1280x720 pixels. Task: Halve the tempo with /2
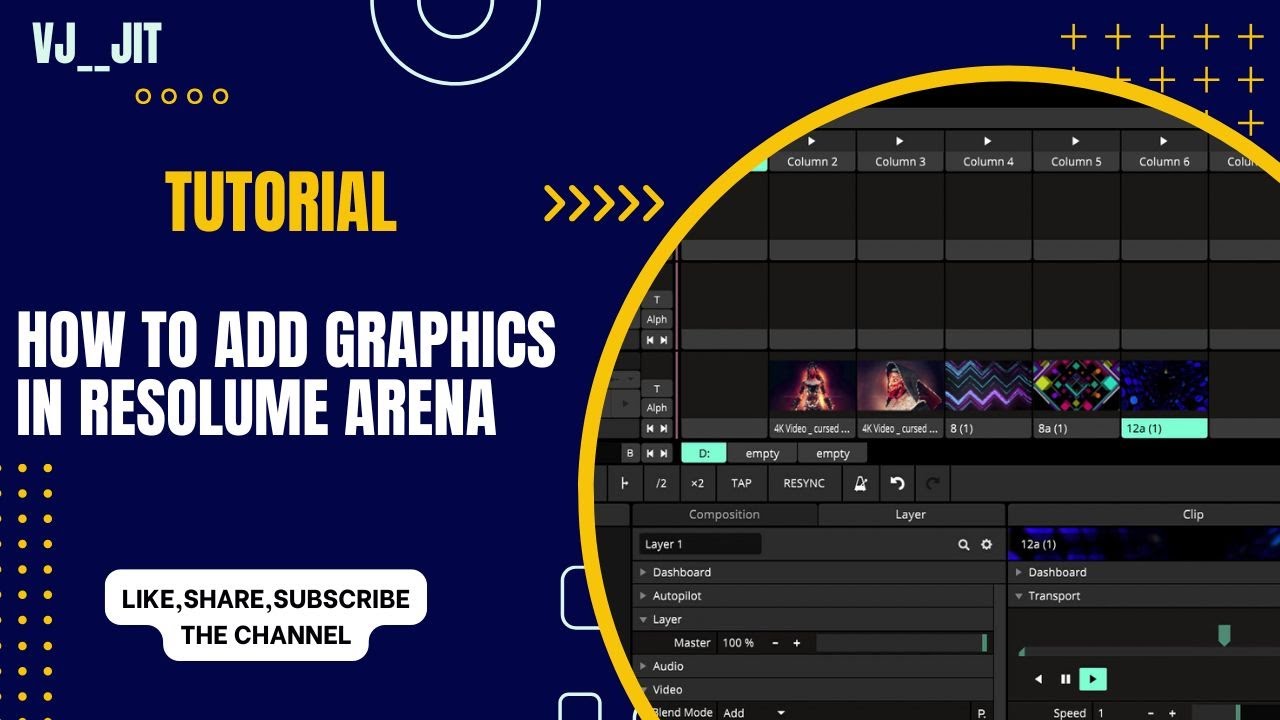pos(661,483)
